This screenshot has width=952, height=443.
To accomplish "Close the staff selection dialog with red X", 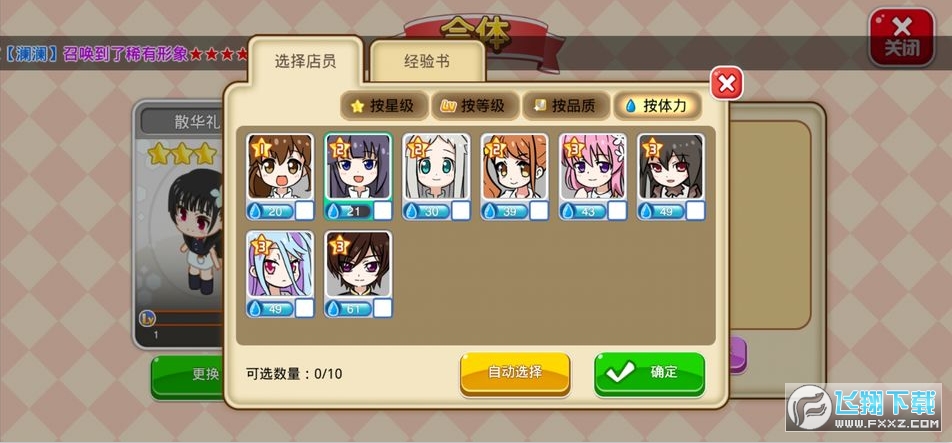I will click(727, 83).
